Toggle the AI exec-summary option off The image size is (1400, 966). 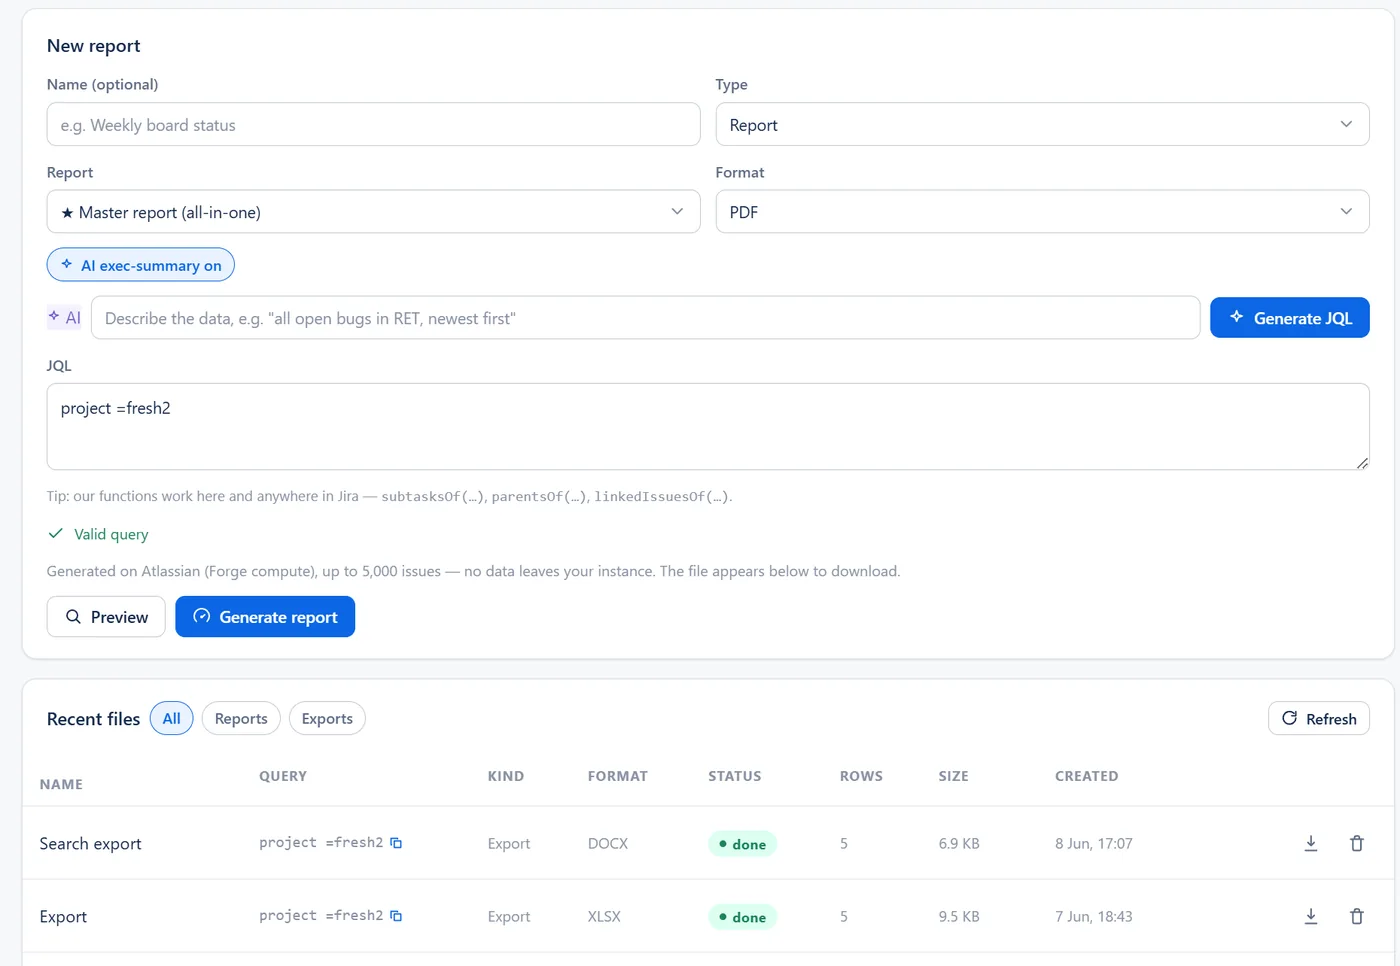click(x=141, y=265)
